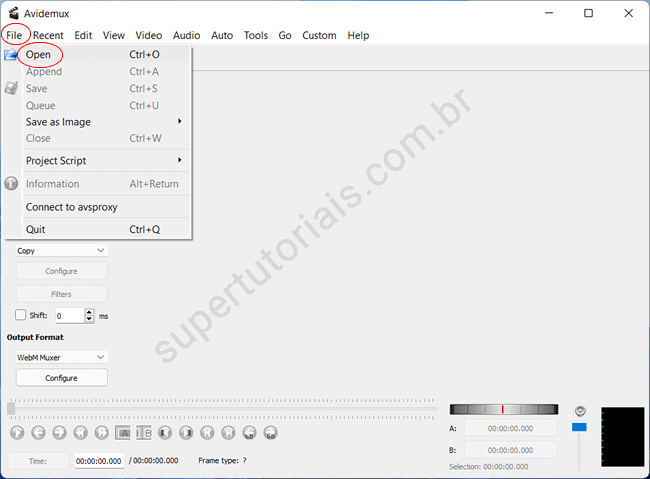The width and height of the screenshot is (650, 479).
Task: Click Configure under Output Format
Action: pyautogui.click(x=61, y=378)
